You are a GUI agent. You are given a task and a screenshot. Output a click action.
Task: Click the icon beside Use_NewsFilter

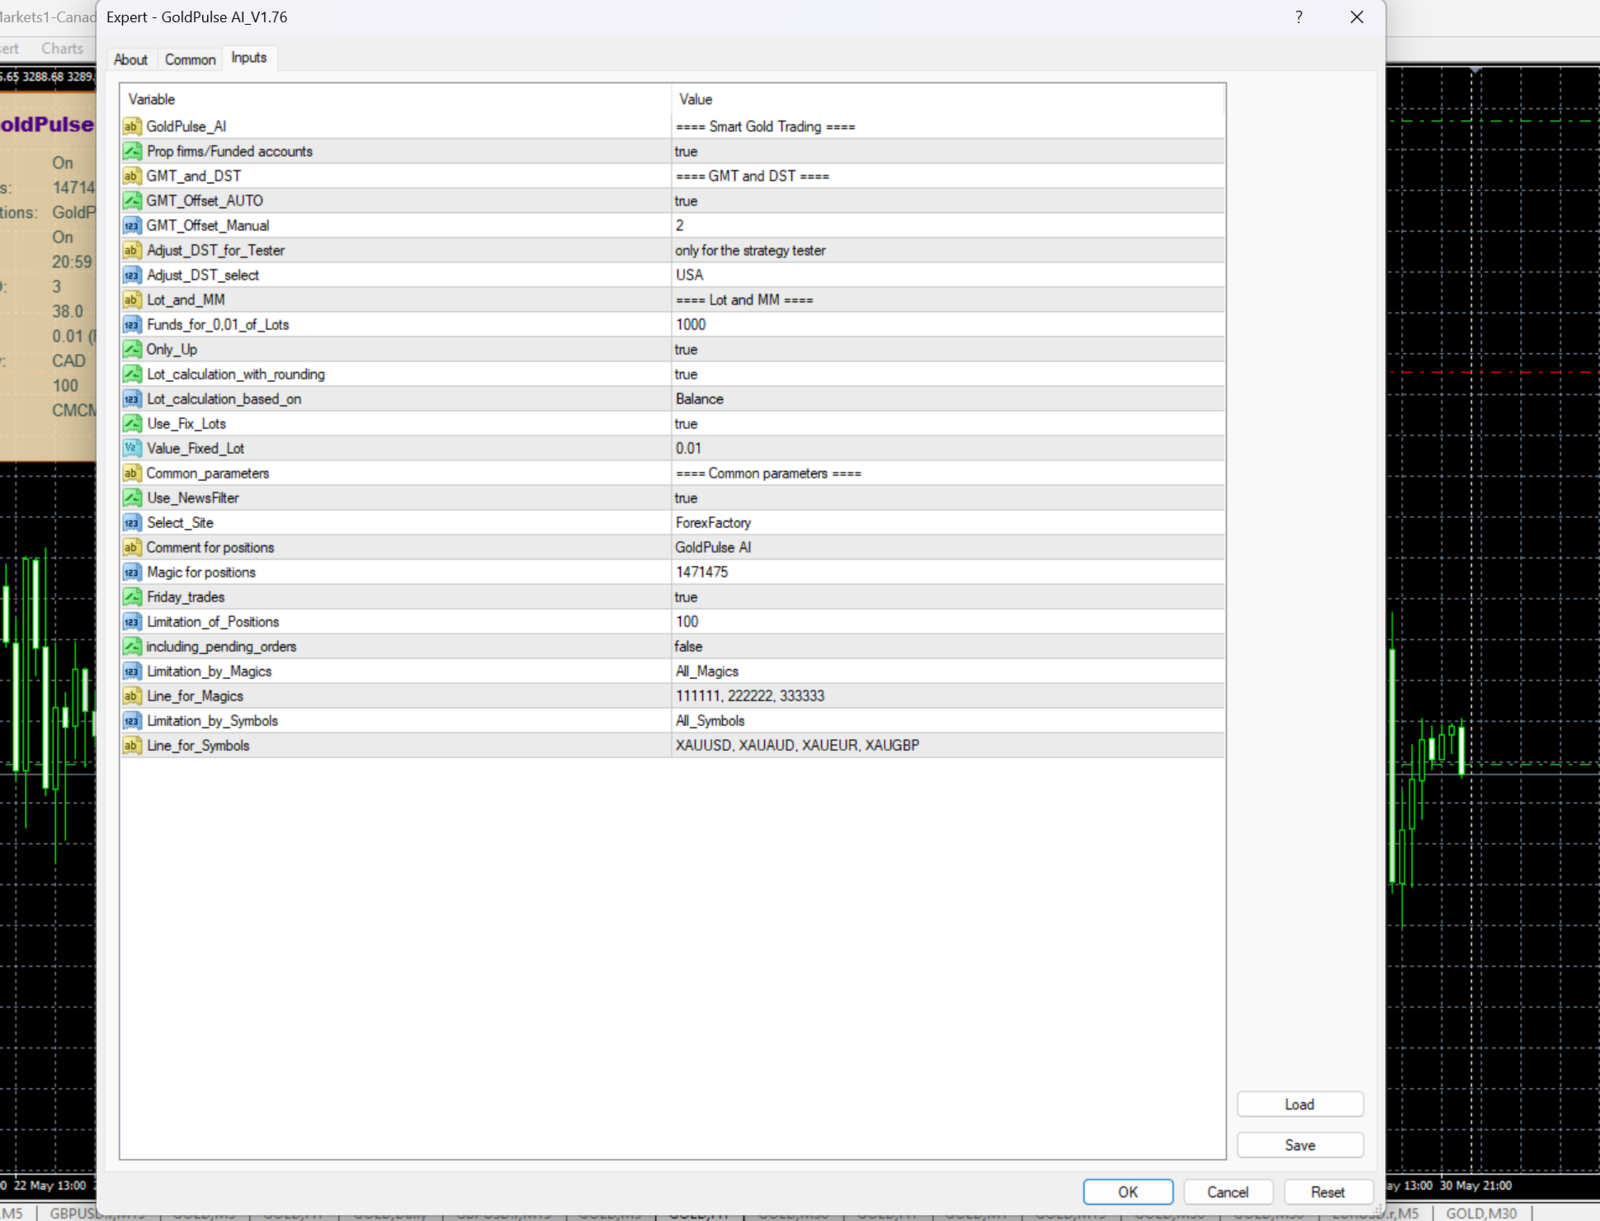132,498
